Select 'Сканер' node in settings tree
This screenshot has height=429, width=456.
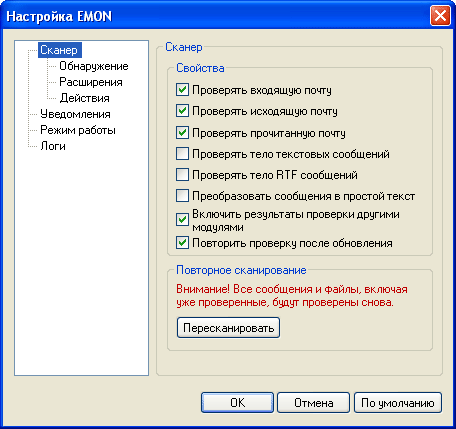[x=60, y=50]
